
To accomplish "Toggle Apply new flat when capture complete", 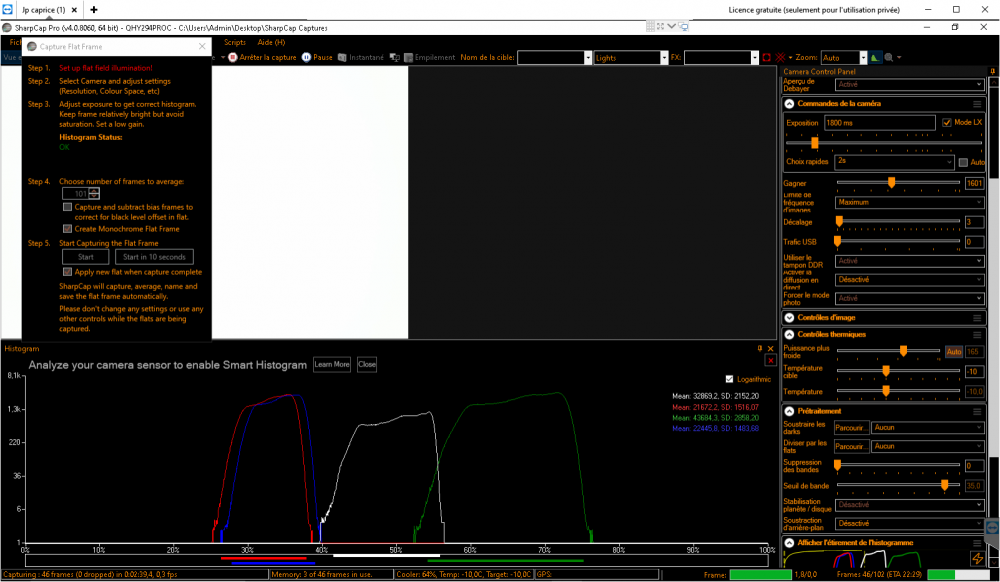I will pos(67,272).
